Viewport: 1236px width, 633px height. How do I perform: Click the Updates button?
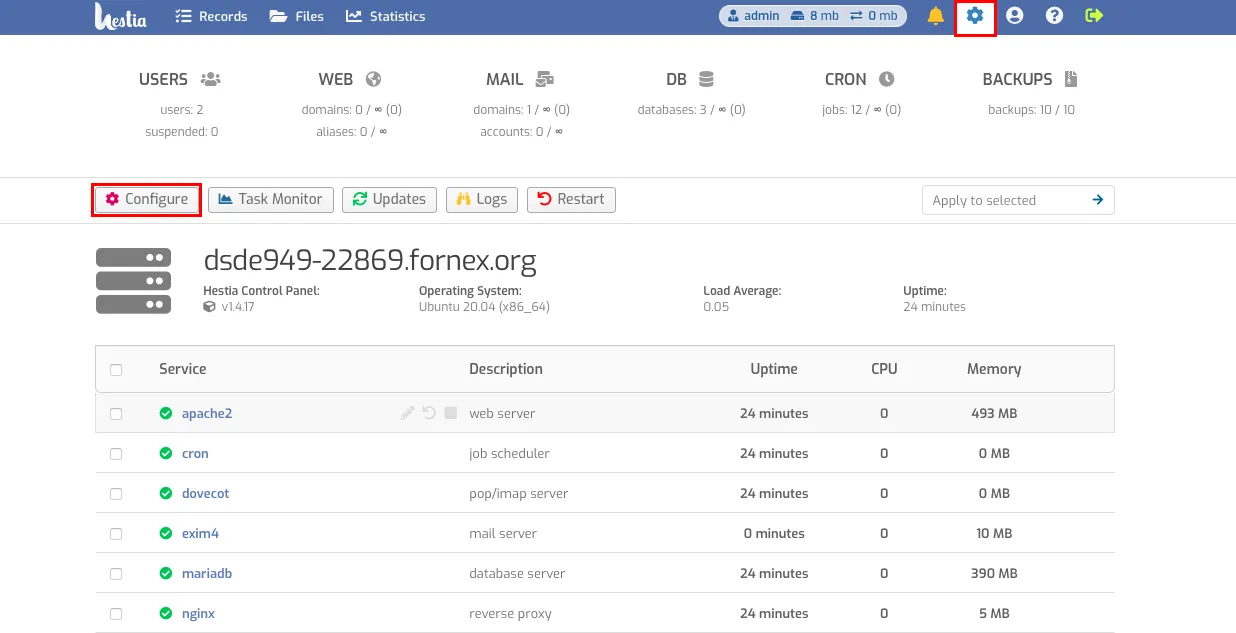(389, 199)
